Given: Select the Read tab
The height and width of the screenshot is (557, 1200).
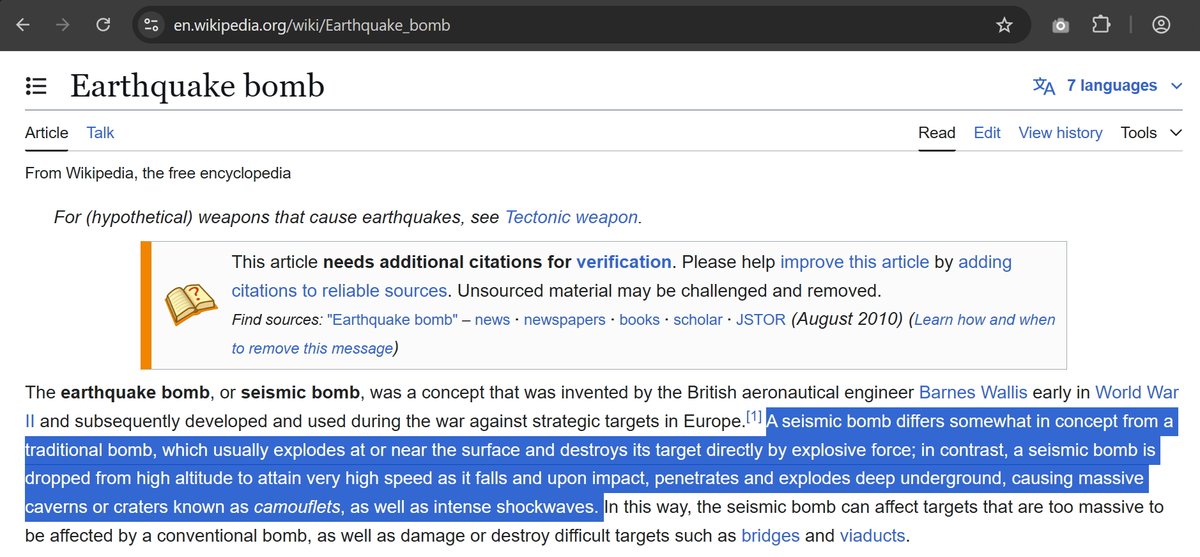Looking at the screenshot, I should [x=937, y=132].
